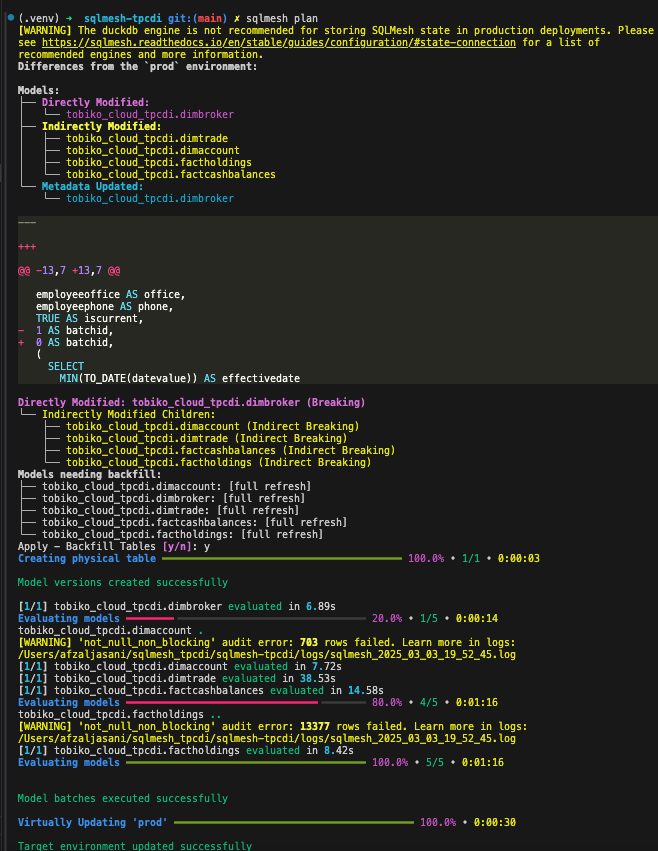This screenshot has height=851, width=658.
Task: Click the 'sqlmesh plan' command text
Action: tap(282, 18)
